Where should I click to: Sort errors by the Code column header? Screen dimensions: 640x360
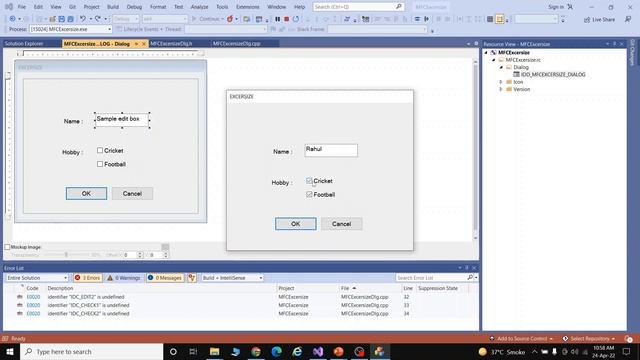click(33, 289)
